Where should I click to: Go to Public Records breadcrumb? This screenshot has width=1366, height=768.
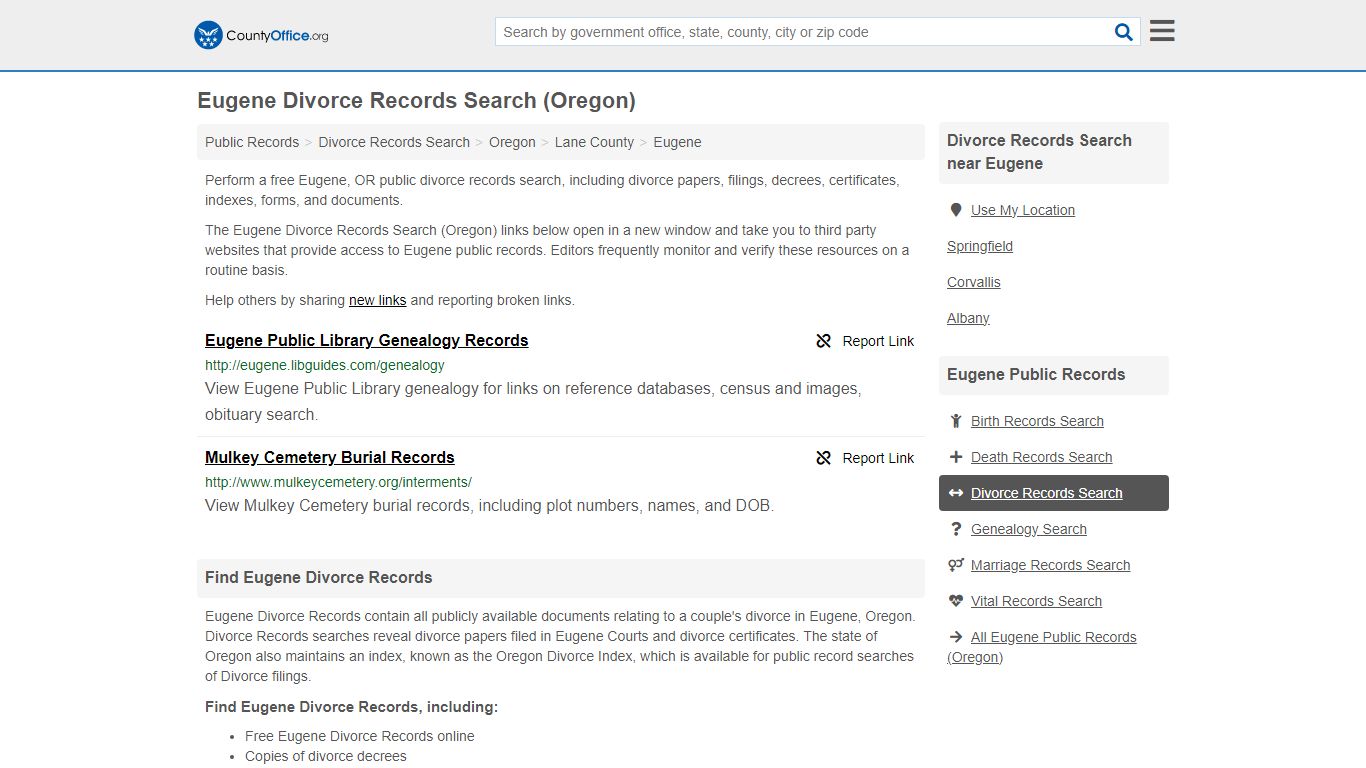pos(252,142)
